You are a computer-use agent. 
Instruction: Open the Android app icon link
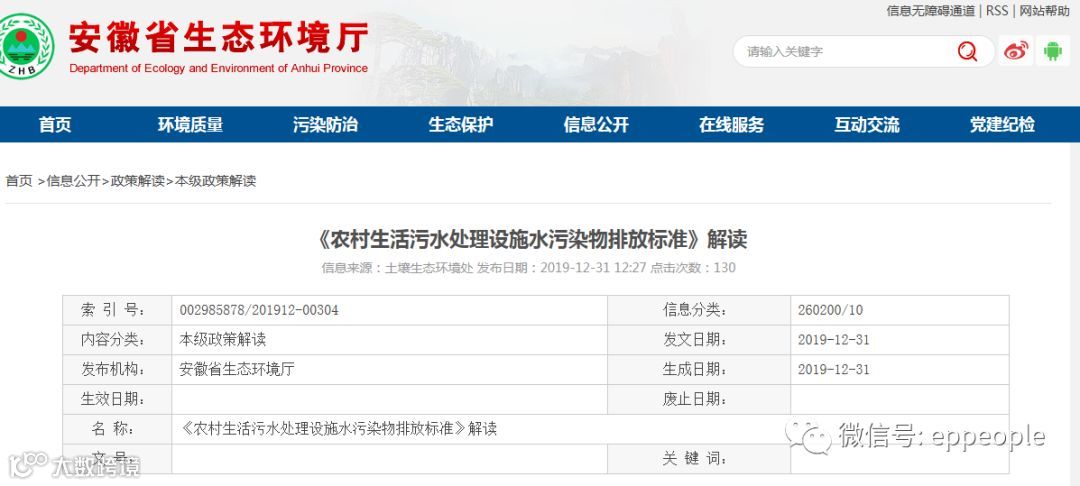(1052, 51)
